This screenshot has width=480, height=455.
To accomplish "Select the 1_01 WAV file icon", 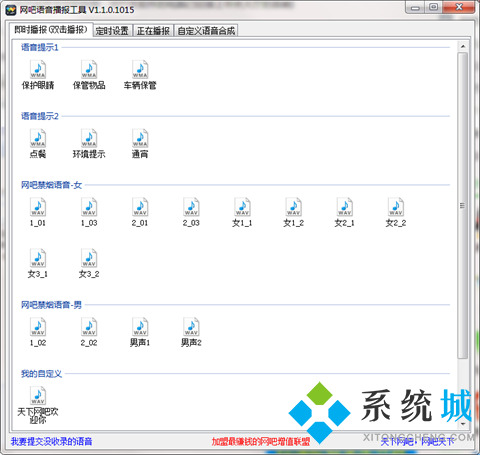I will (x=38, y=207).
